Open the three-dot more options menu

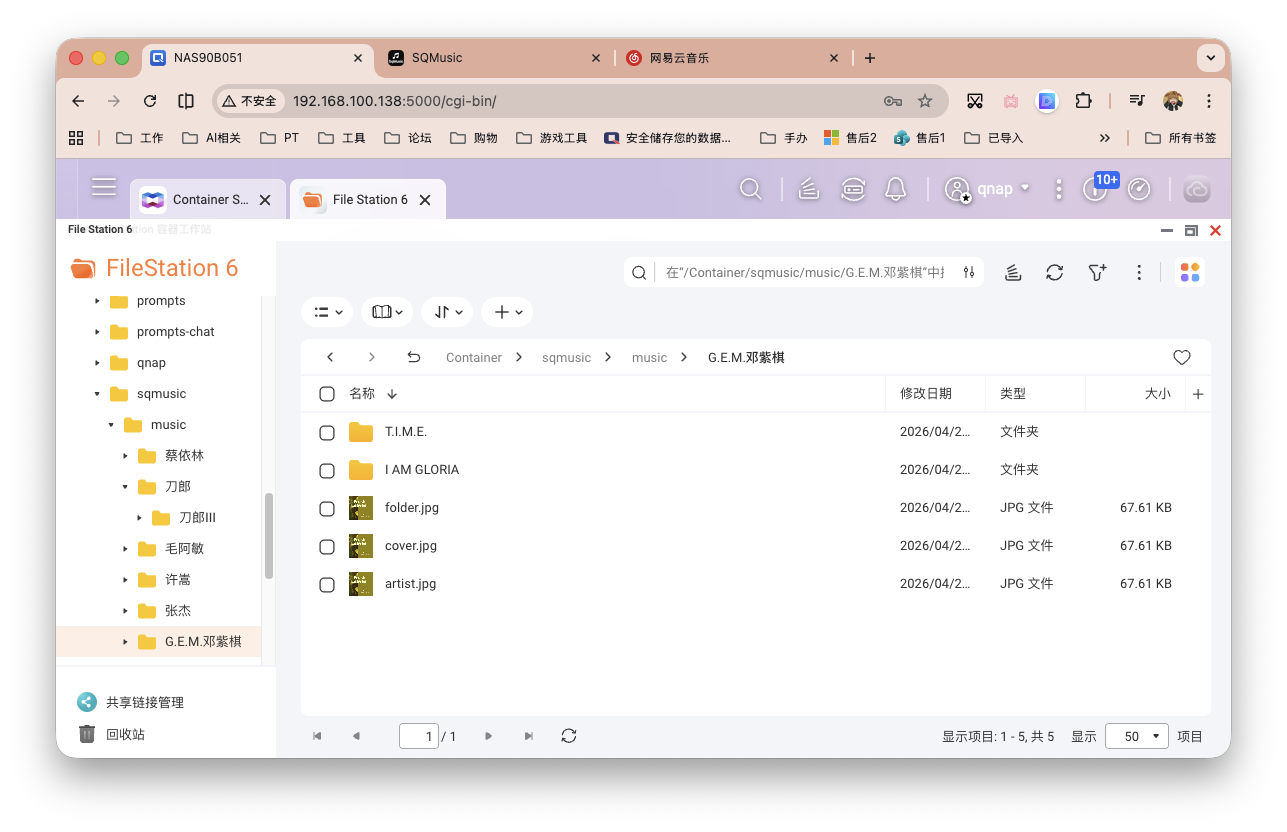click(1139, 271)
